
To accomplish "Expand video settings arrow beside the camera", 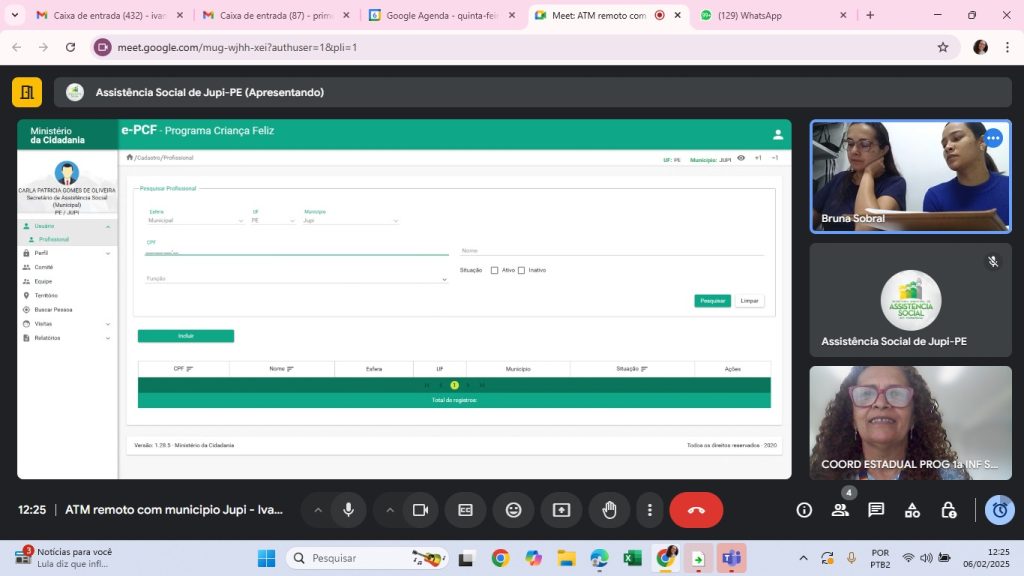I will point(390,510).
